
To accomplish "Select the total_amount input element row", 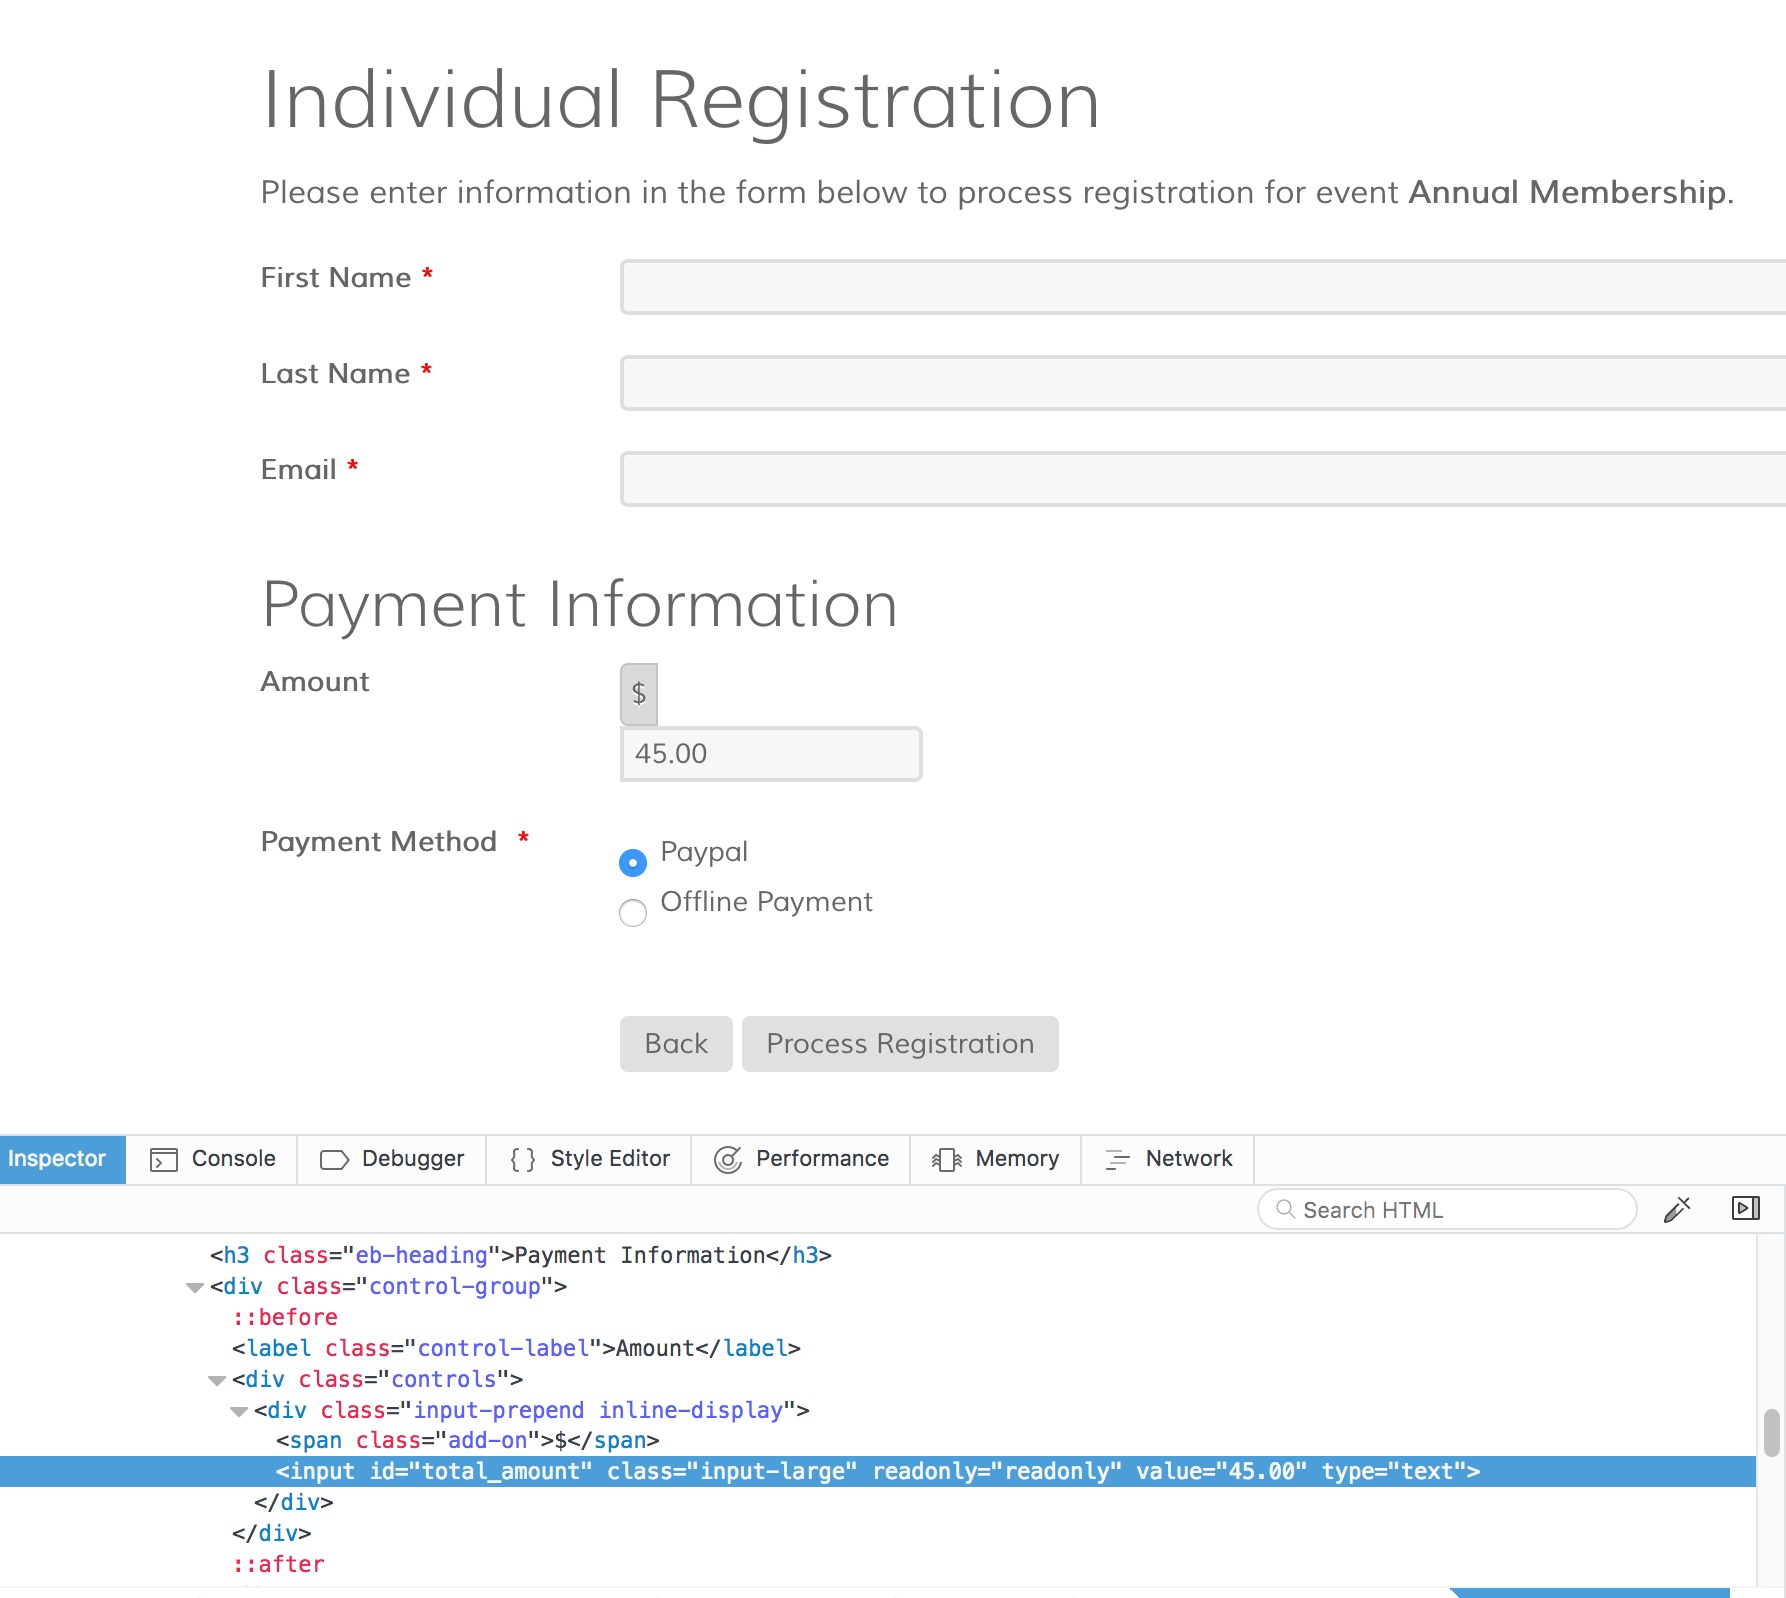I will pos(876,1471).
